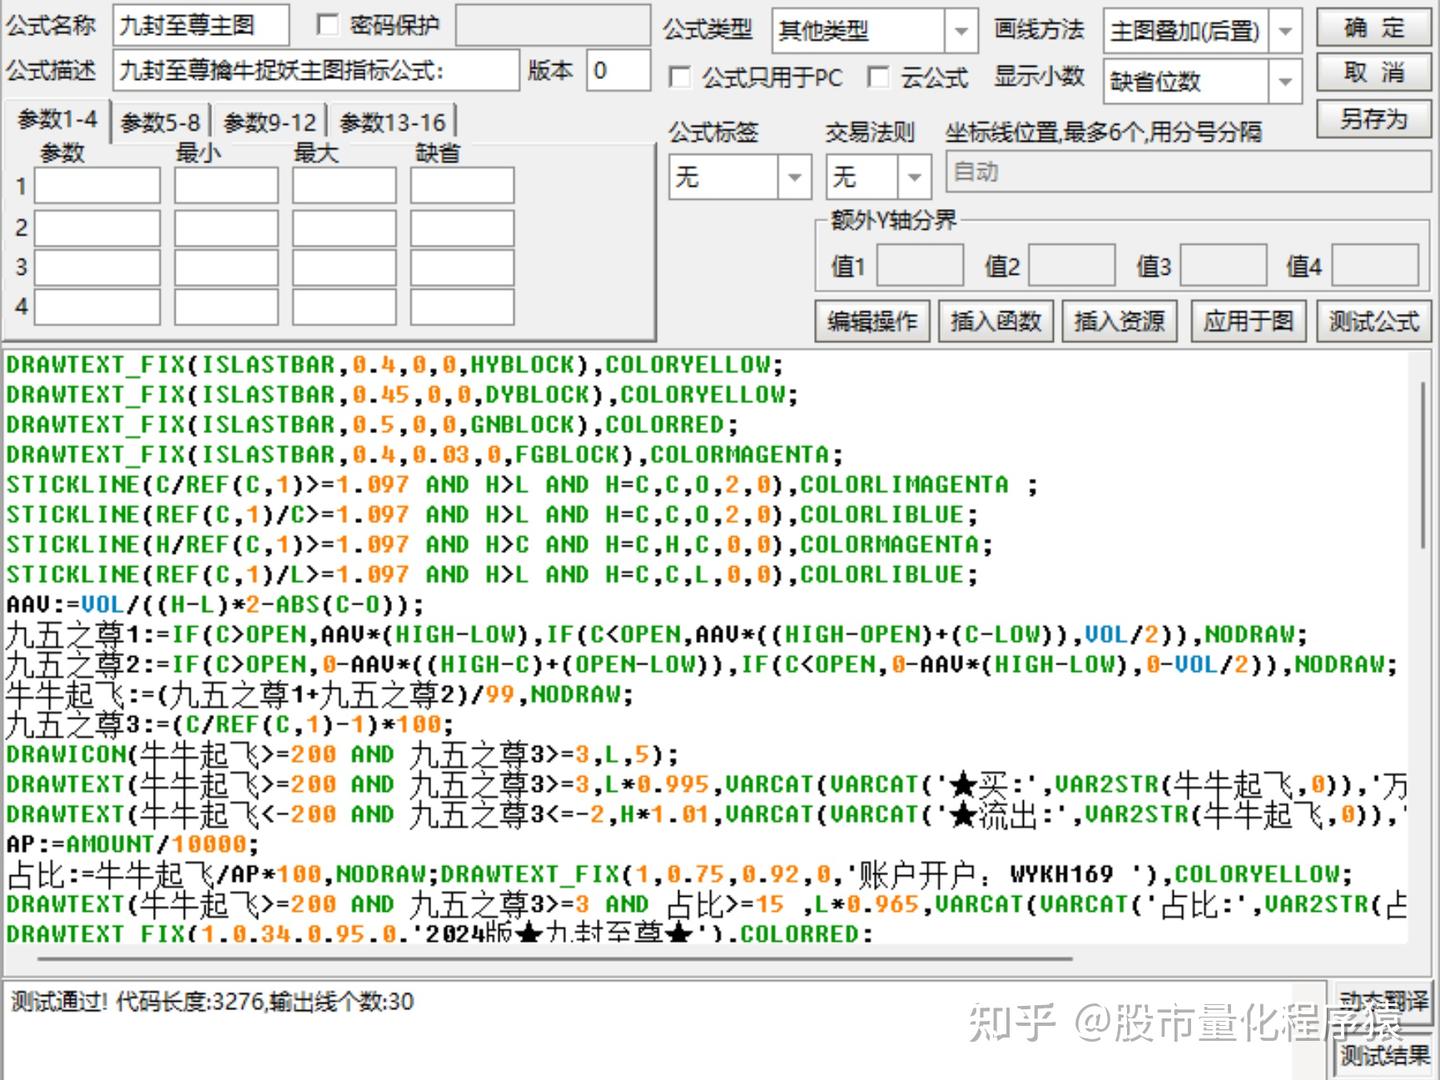Select the row 4 参数 name field

click(97, 306)
